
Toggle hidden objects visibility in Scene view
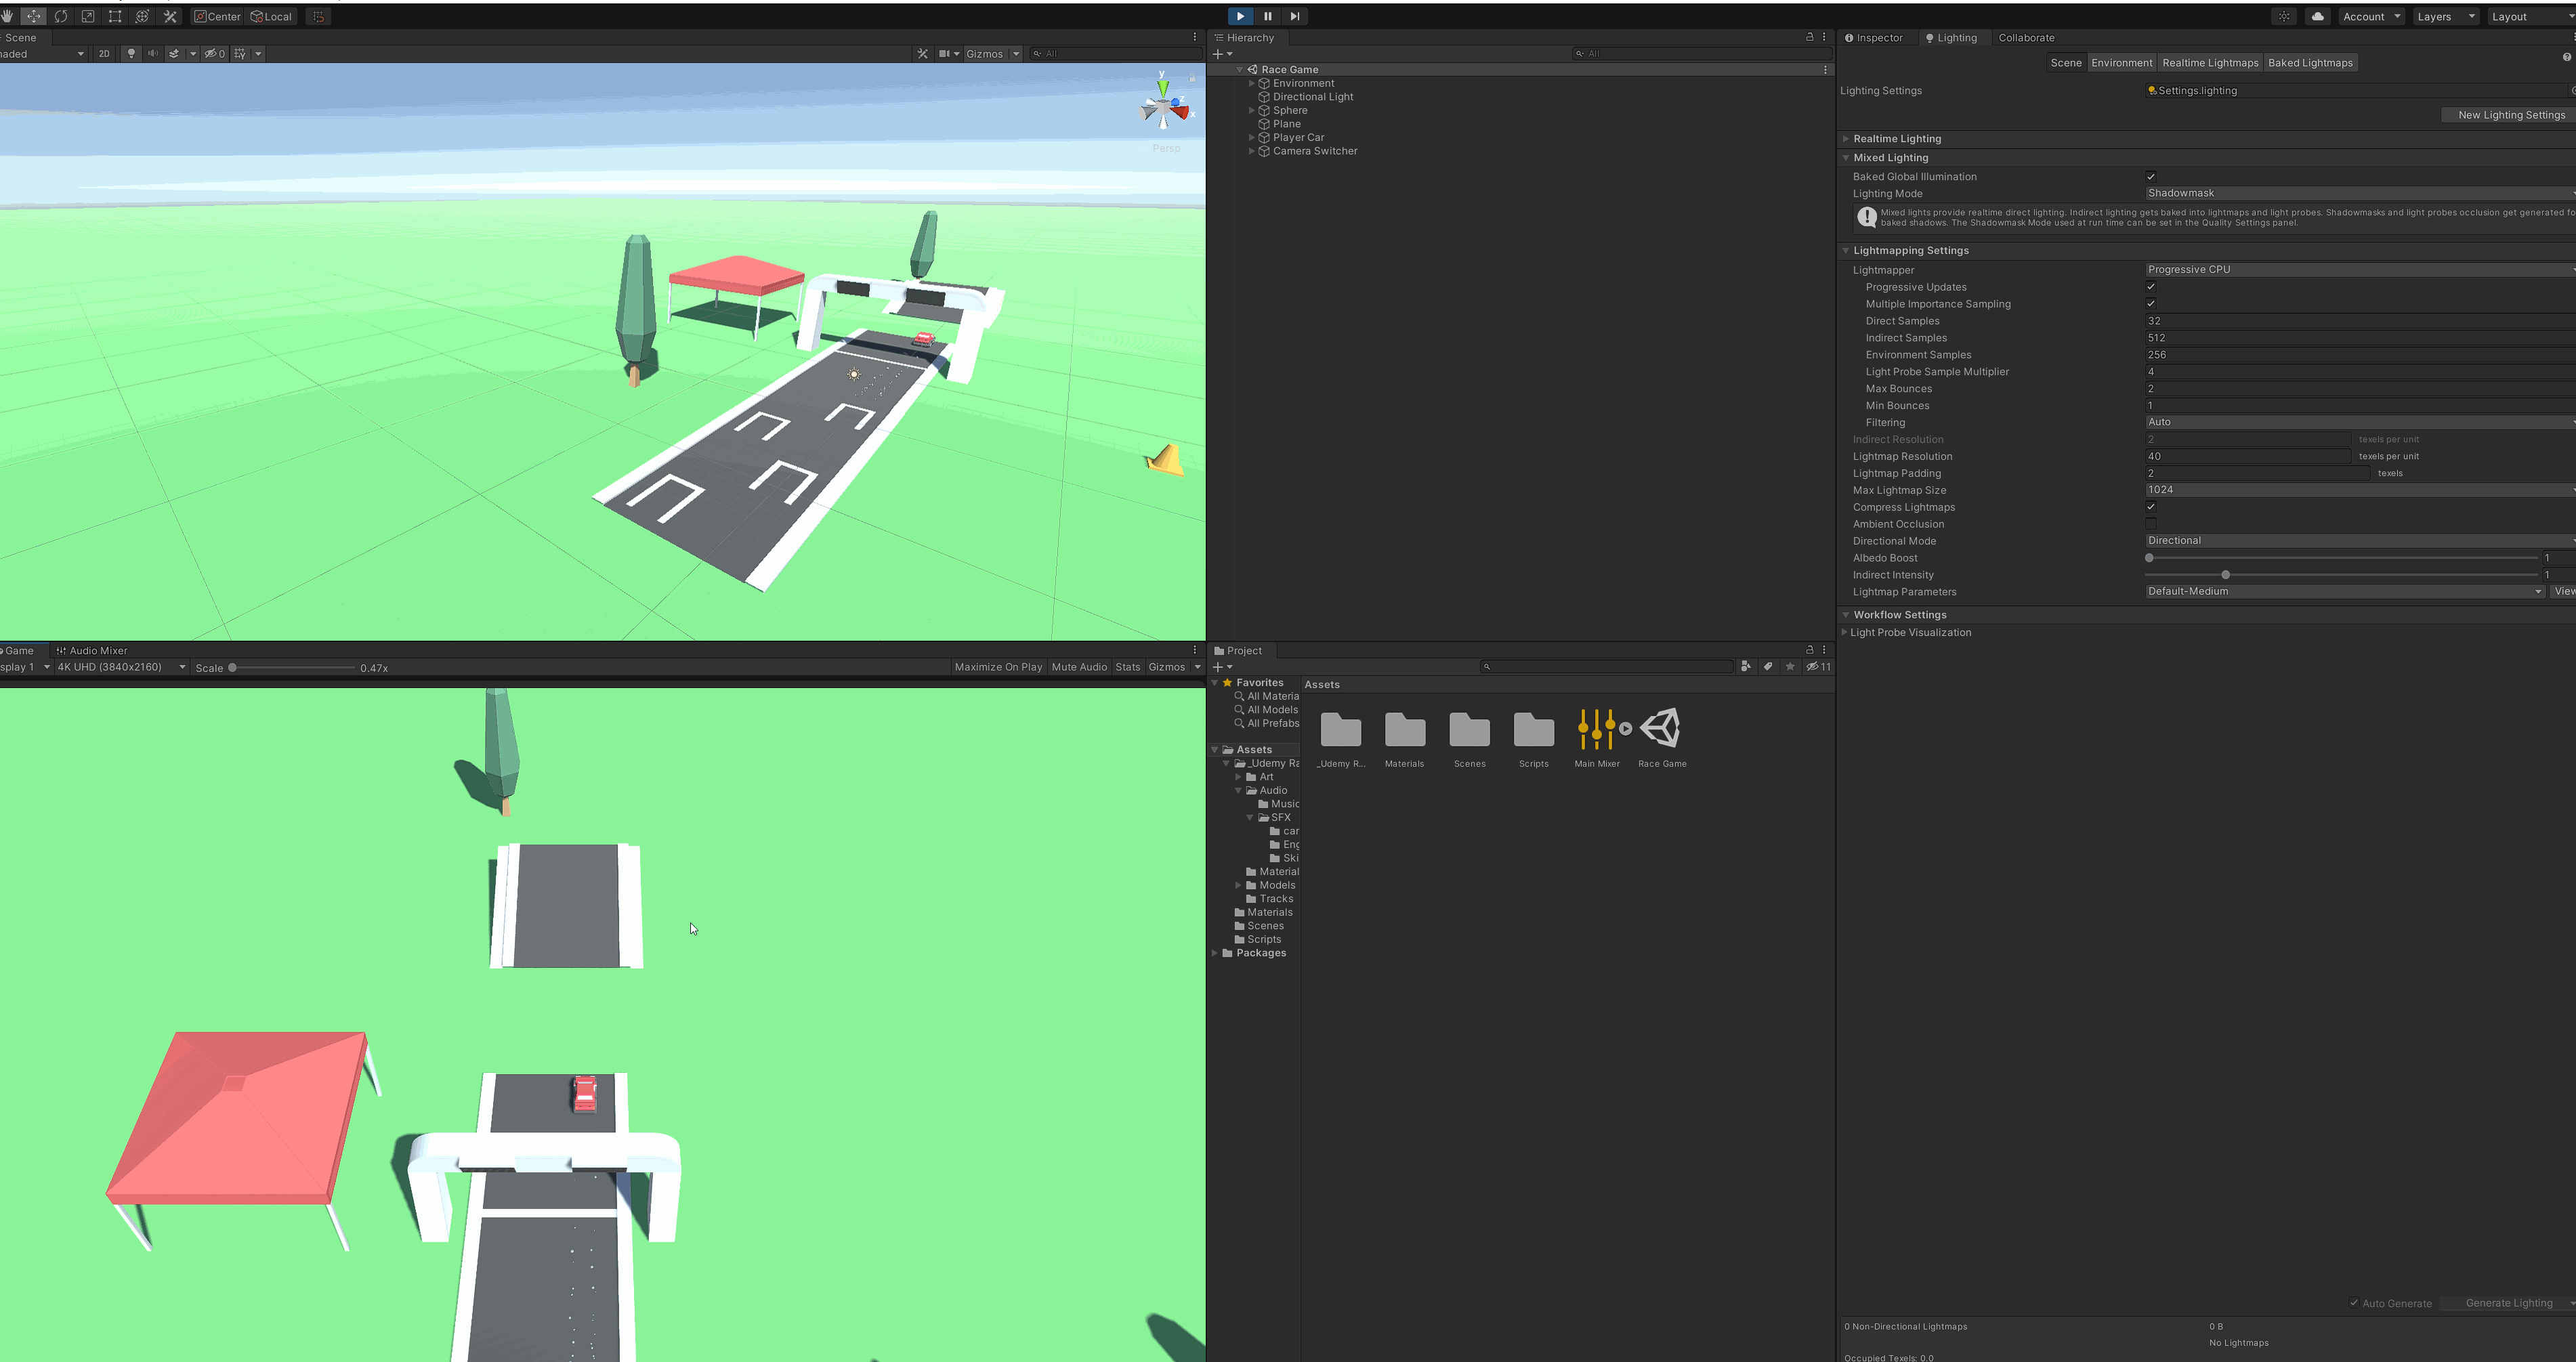coord(215,54)
